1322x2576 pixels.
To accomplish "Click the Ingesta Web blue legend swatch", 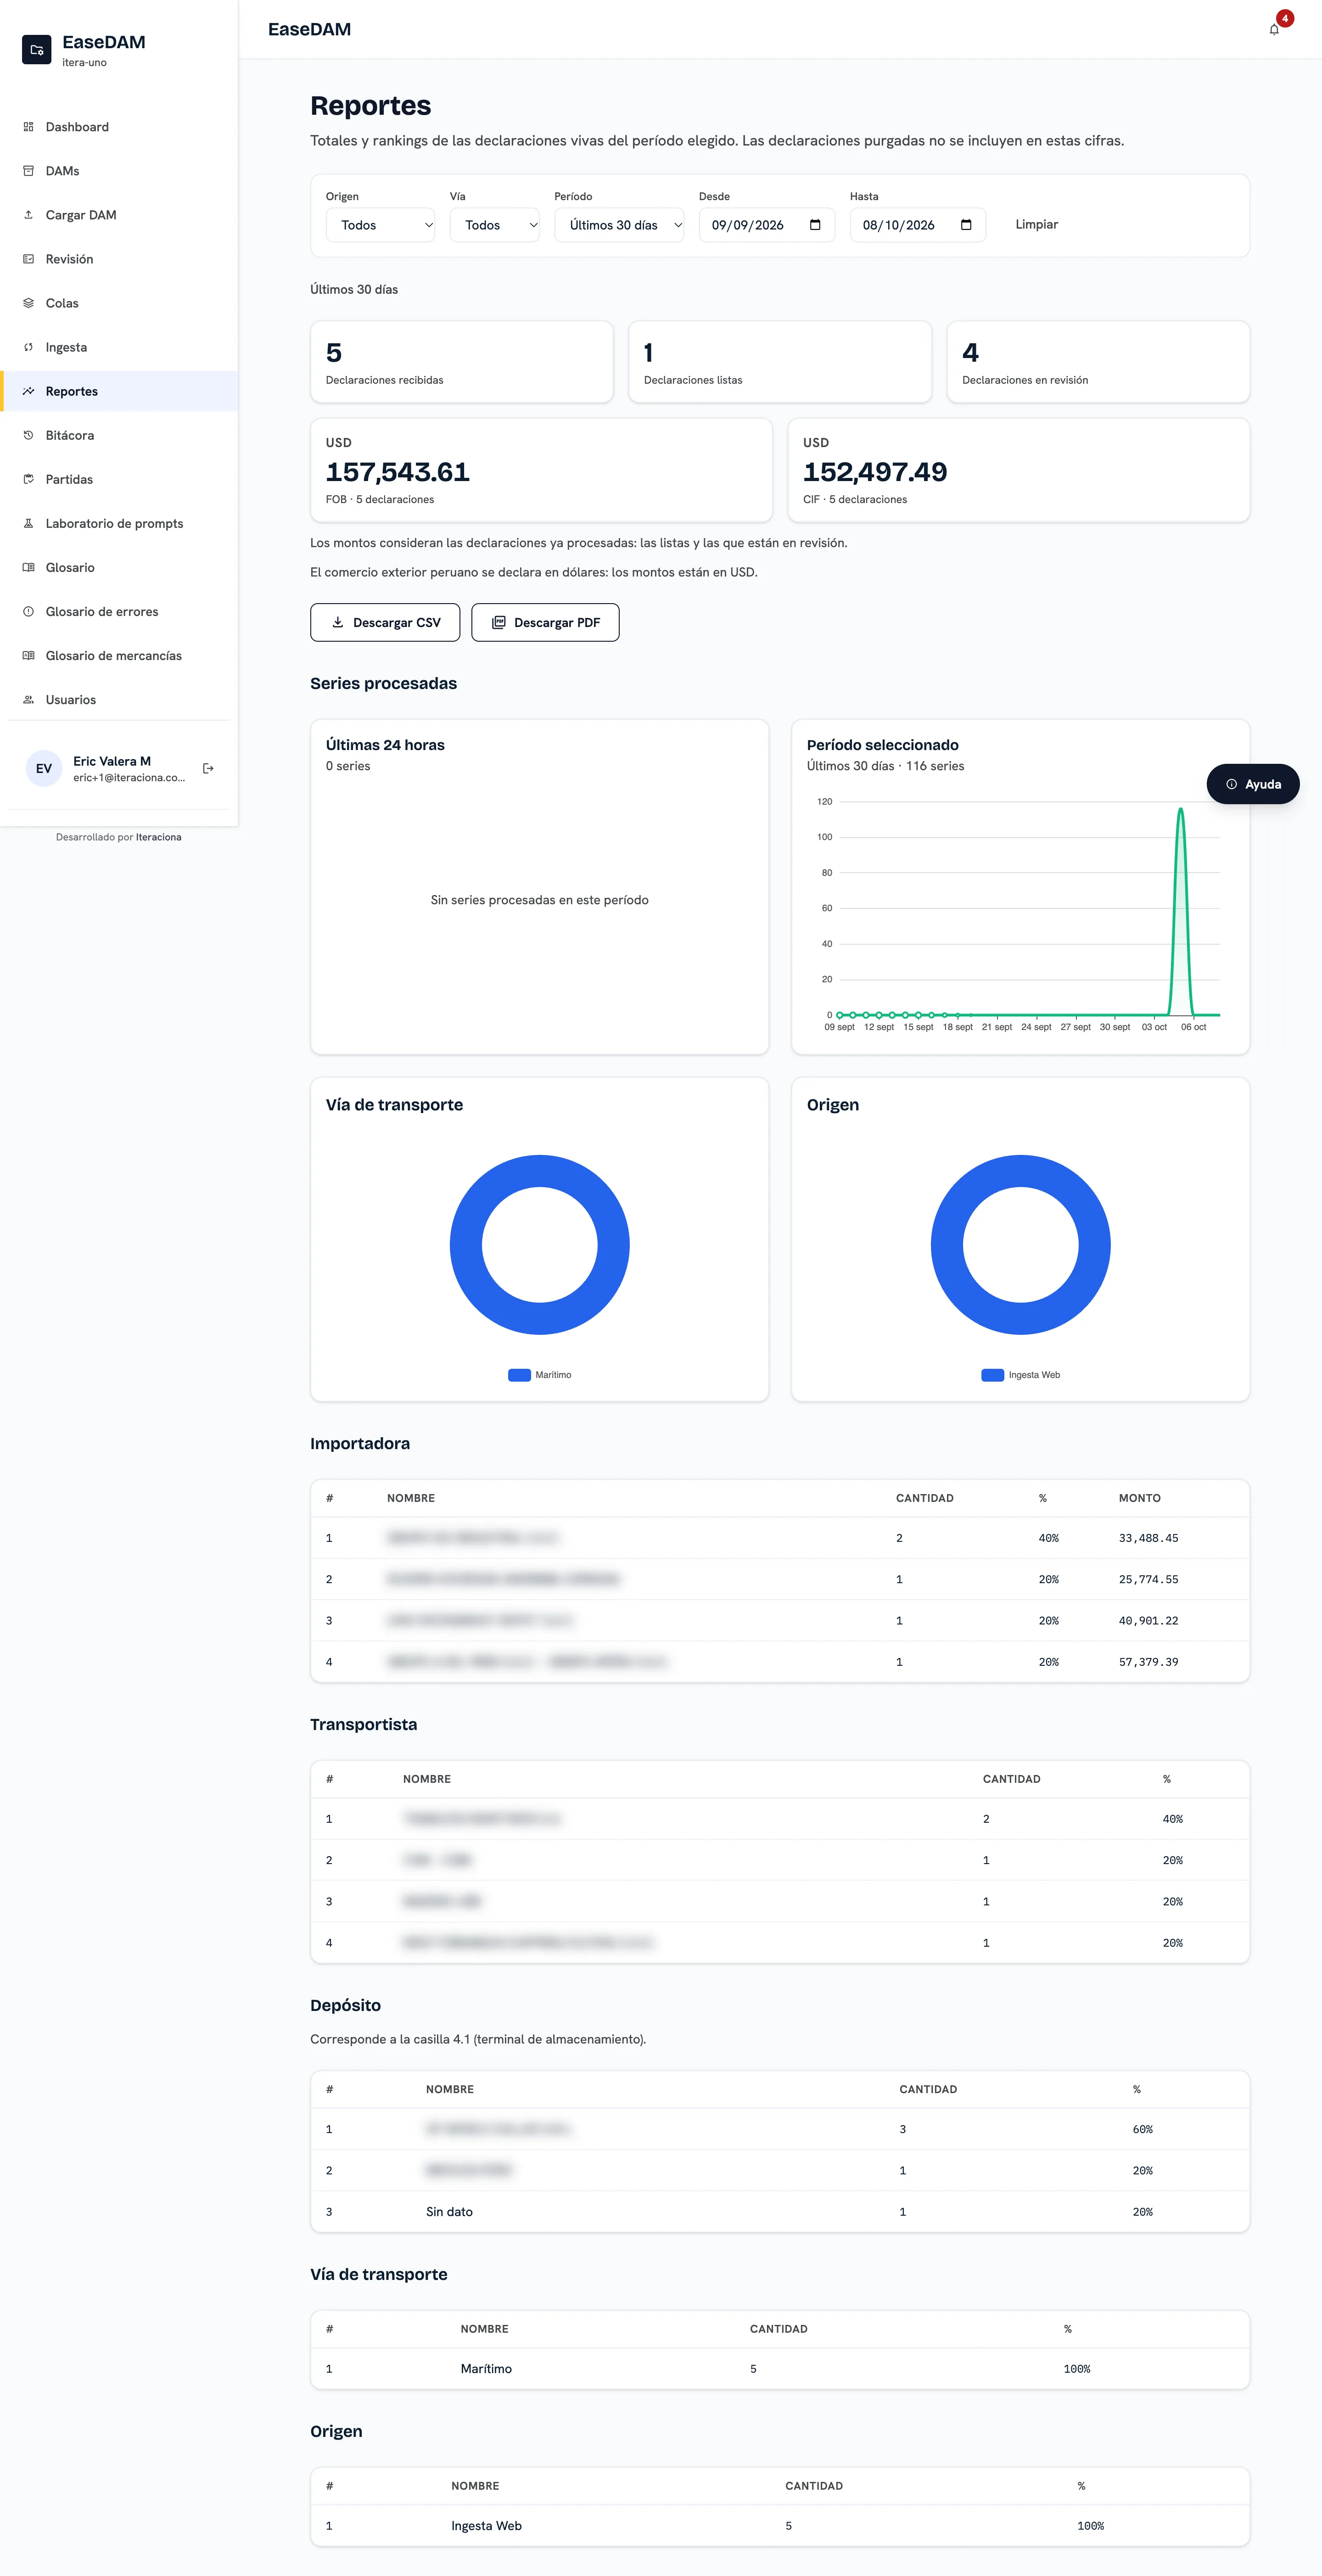I will pyautogui.click(x=992, y=1375).
